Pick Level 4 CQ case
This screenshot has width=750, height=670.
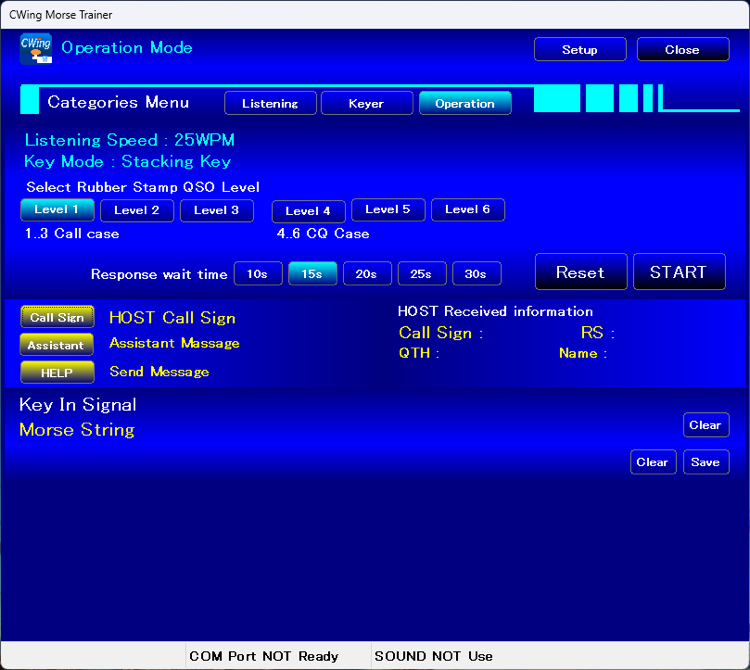[x=308, y=211]
